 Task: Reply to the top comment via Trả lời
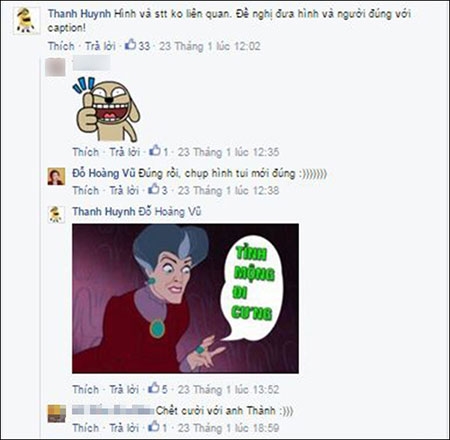click(x=100, y=46)
